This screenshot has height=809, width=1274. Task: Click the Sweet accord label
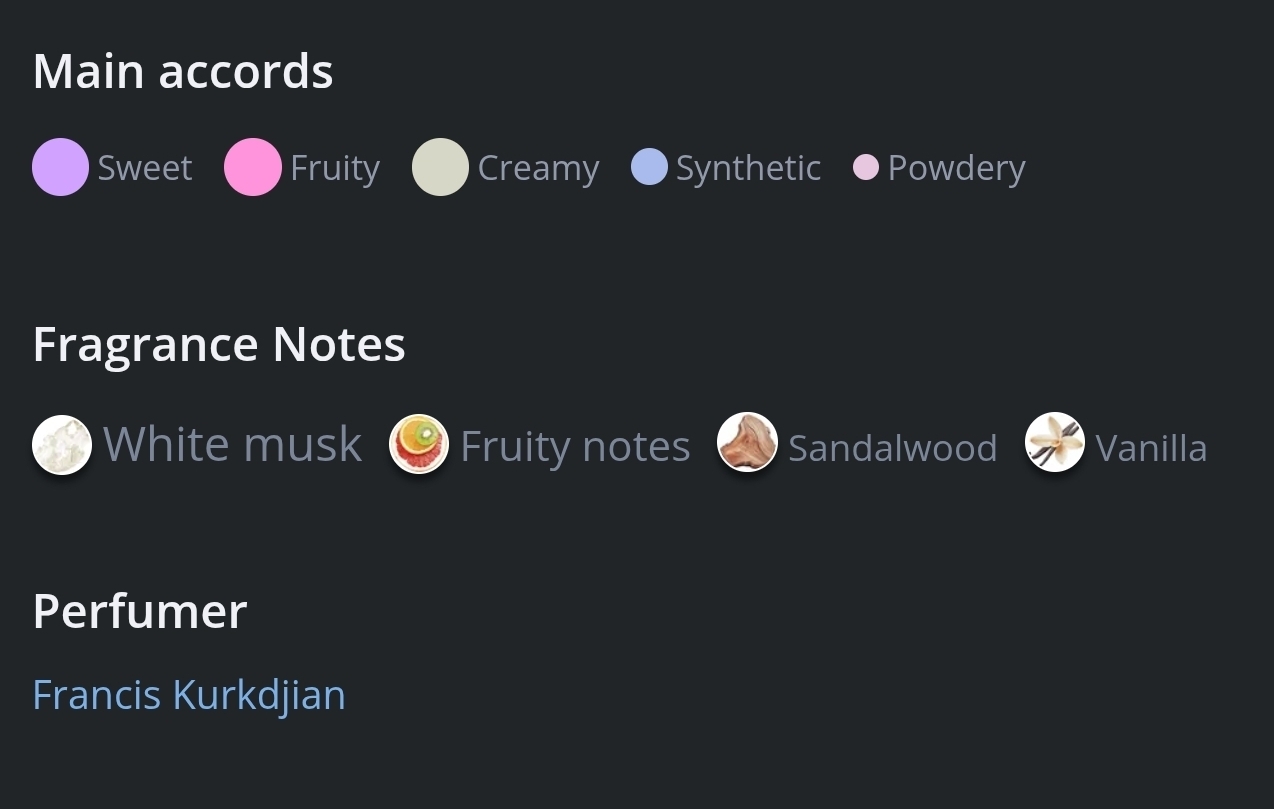click(145, 168)
